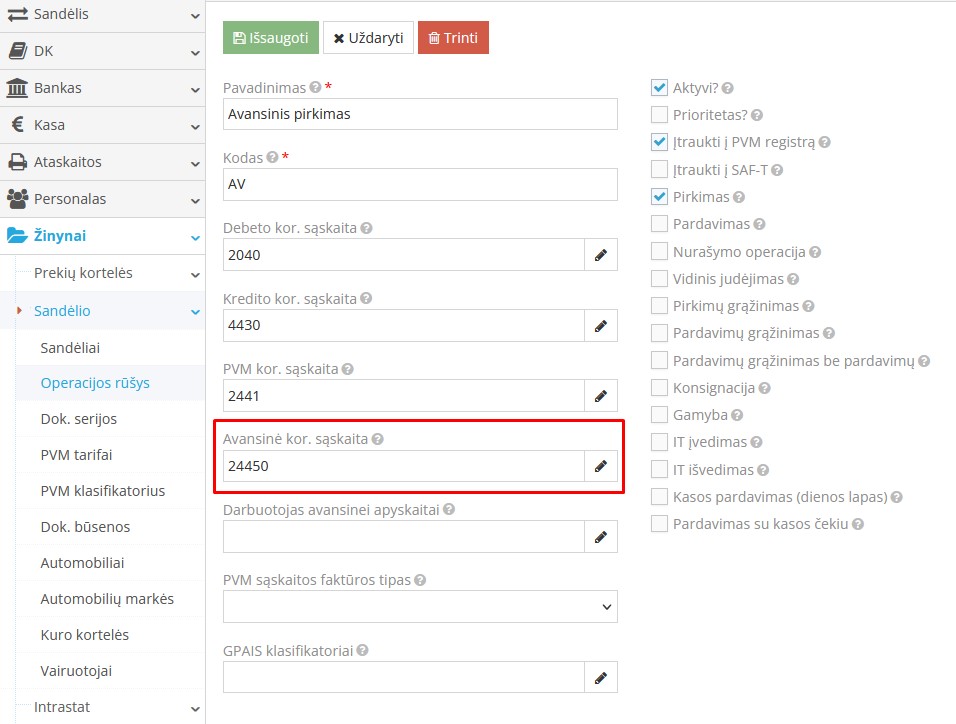The image size is (956, 724).
Task: Select Dok. serijos in sidebar
Action: tap(79, 419)
